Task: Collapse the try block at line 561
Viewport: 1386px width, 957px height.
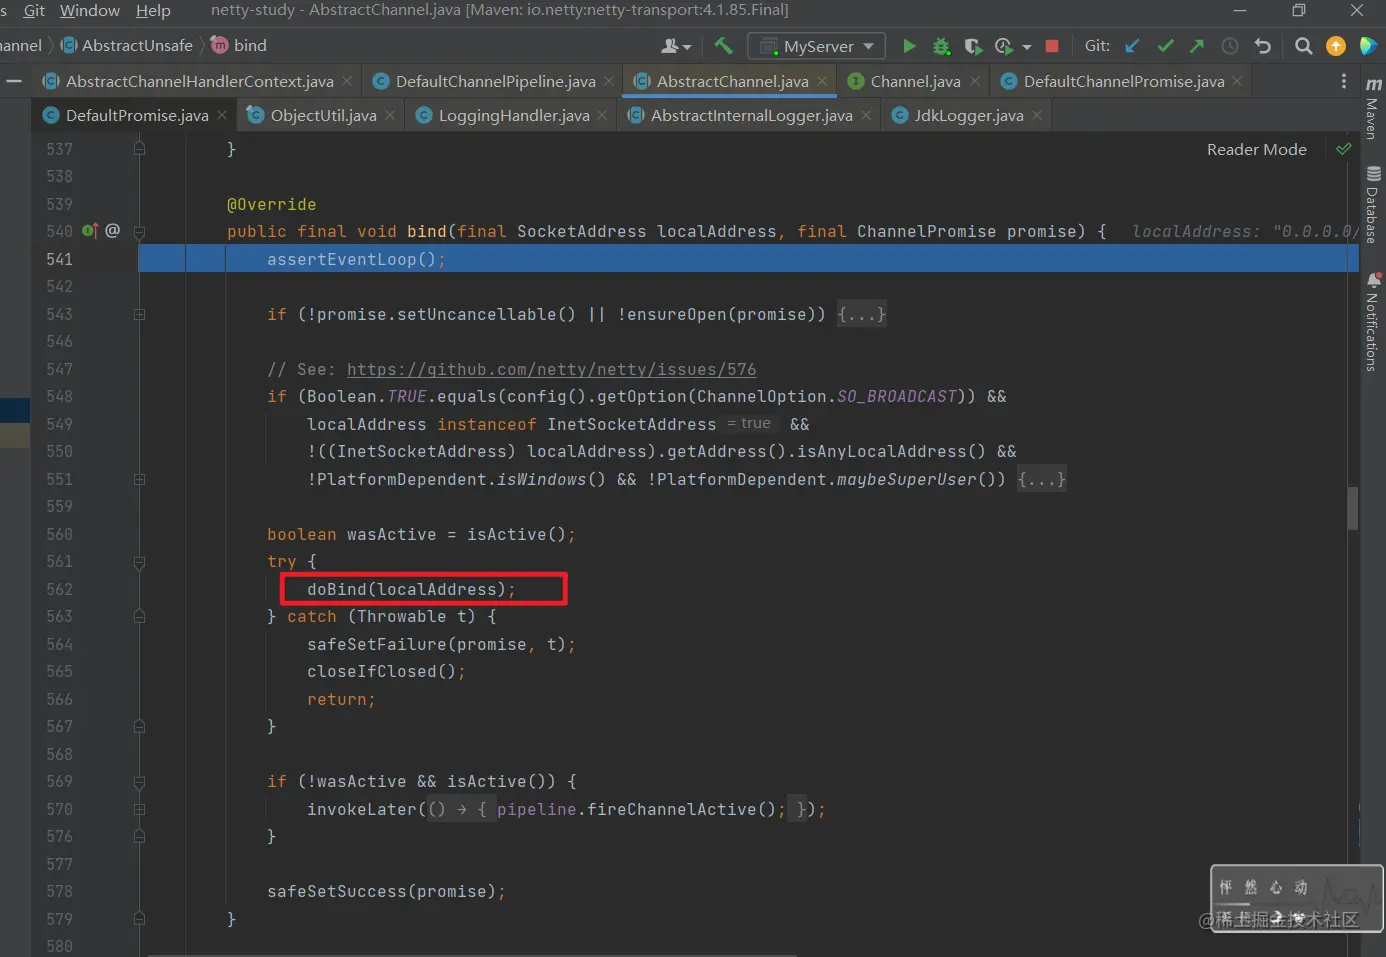Action: (x=139, y=562)
